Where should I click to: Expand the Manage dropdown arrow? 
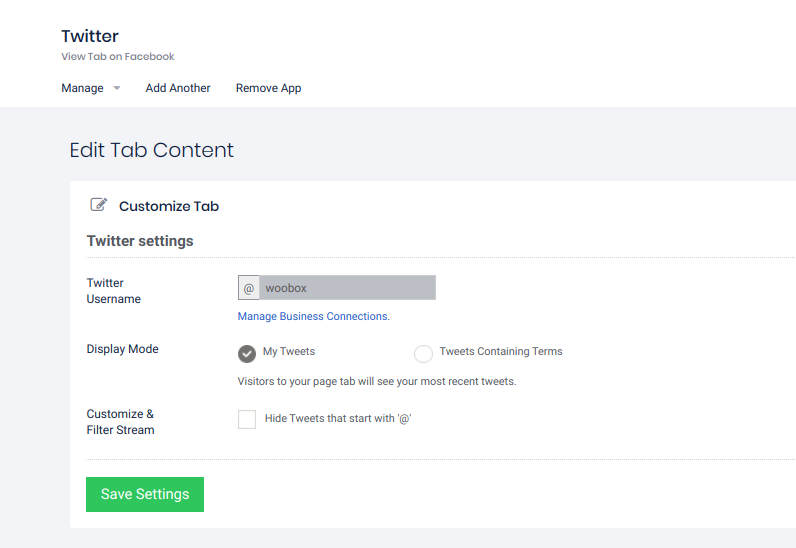click(117, 88)
